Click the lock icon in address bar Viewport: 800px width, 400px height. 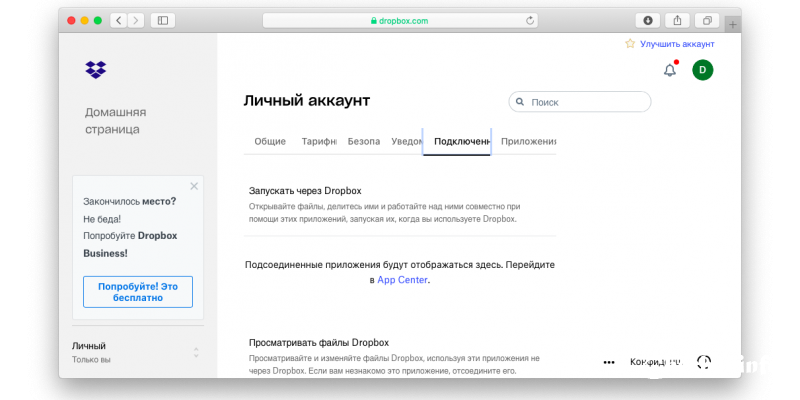[374, 21]
